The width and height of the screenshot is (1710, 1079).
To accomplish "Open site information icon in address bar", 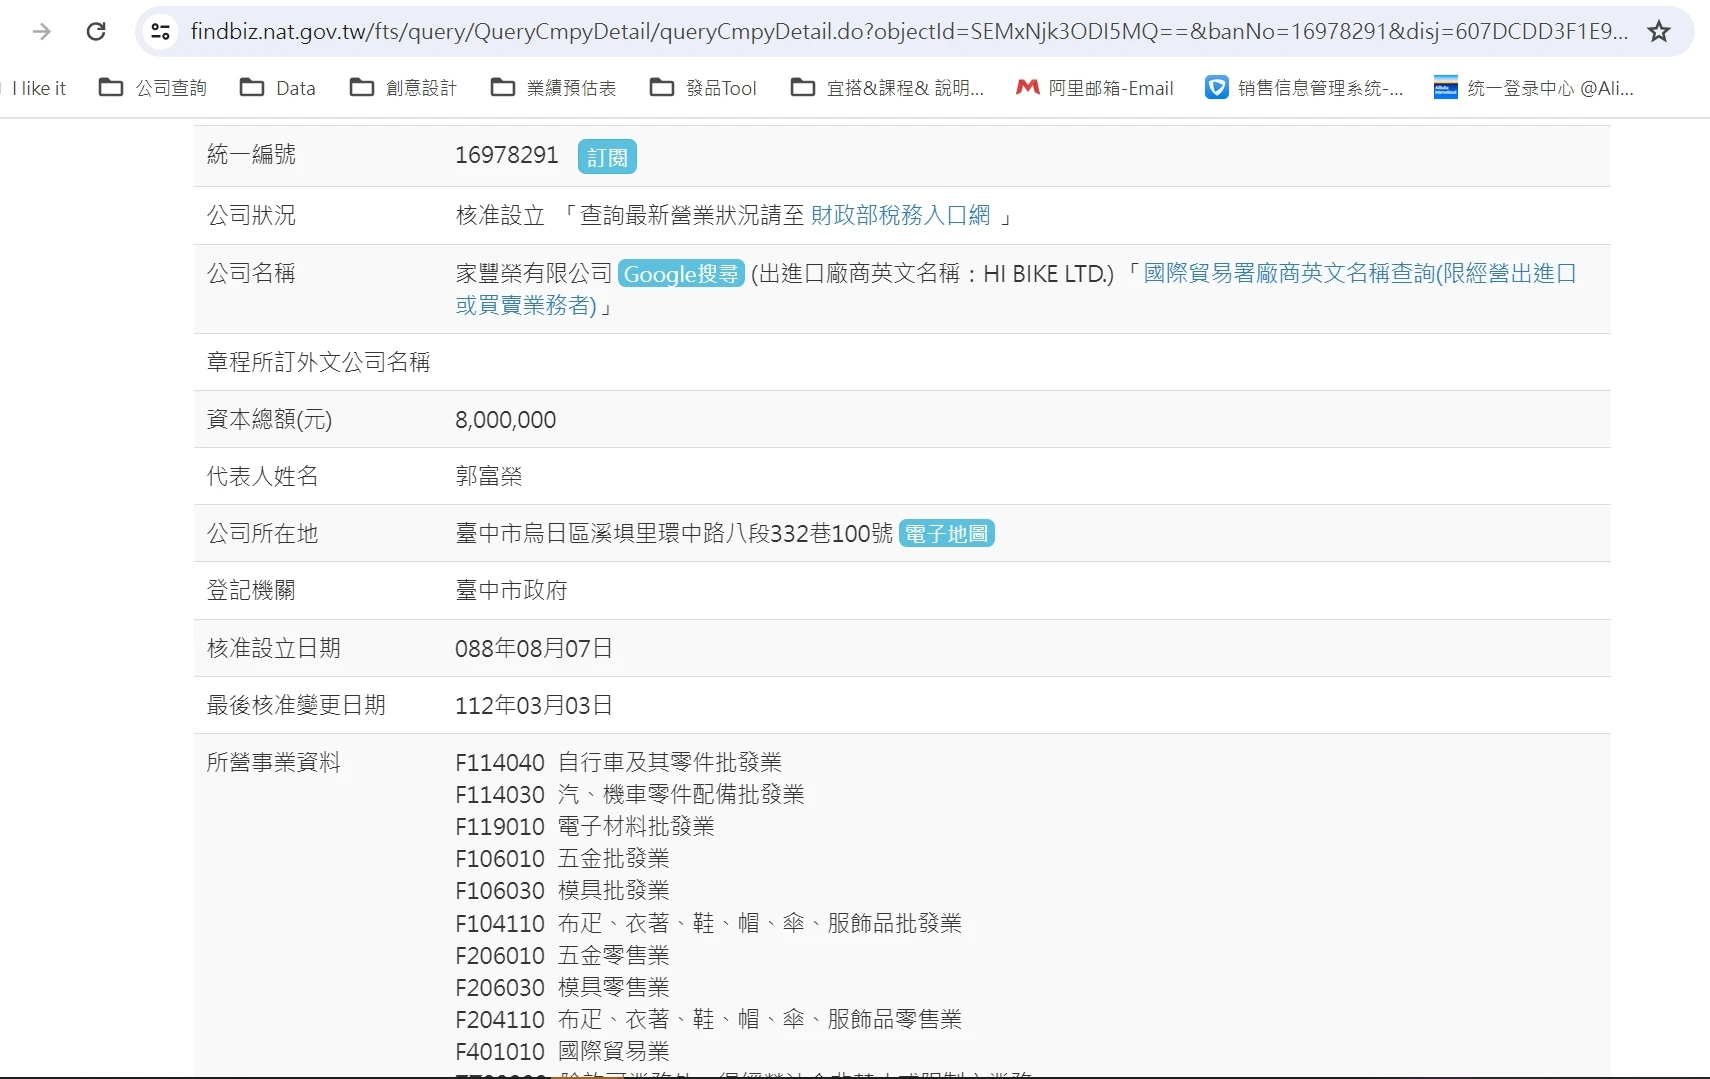I will (x=160, y=31).
